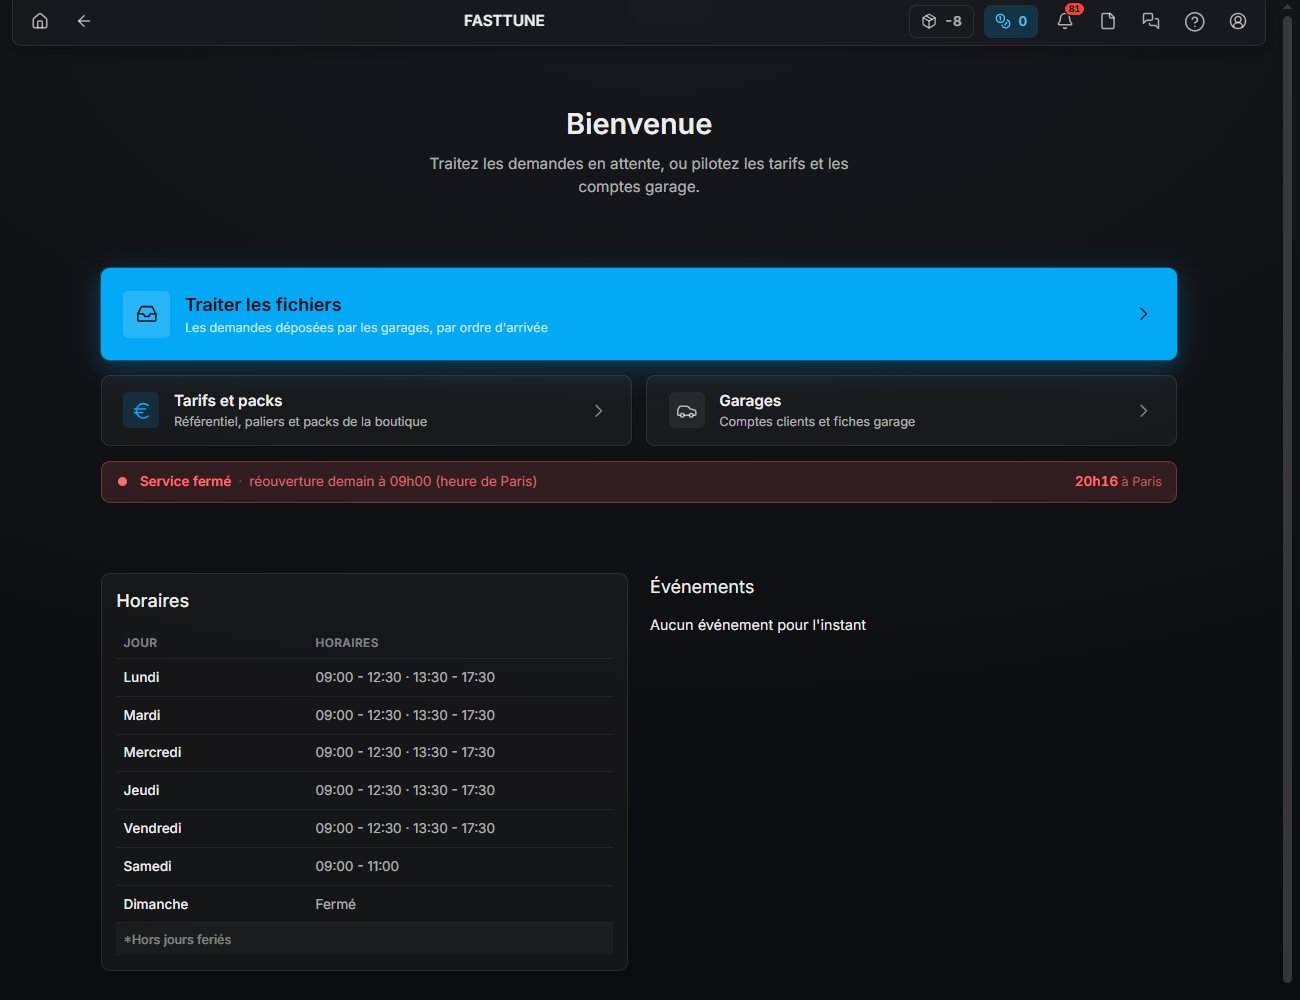
Task: Click the Vendredi row label
Action: (x=152, y=828)
